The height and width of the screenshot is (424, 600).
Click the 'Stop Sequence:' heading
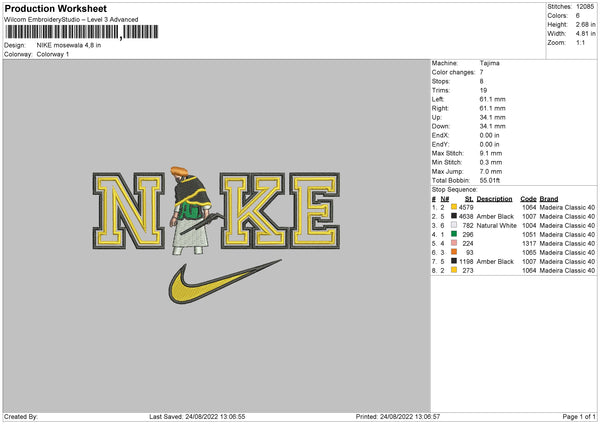click(455, 189)
